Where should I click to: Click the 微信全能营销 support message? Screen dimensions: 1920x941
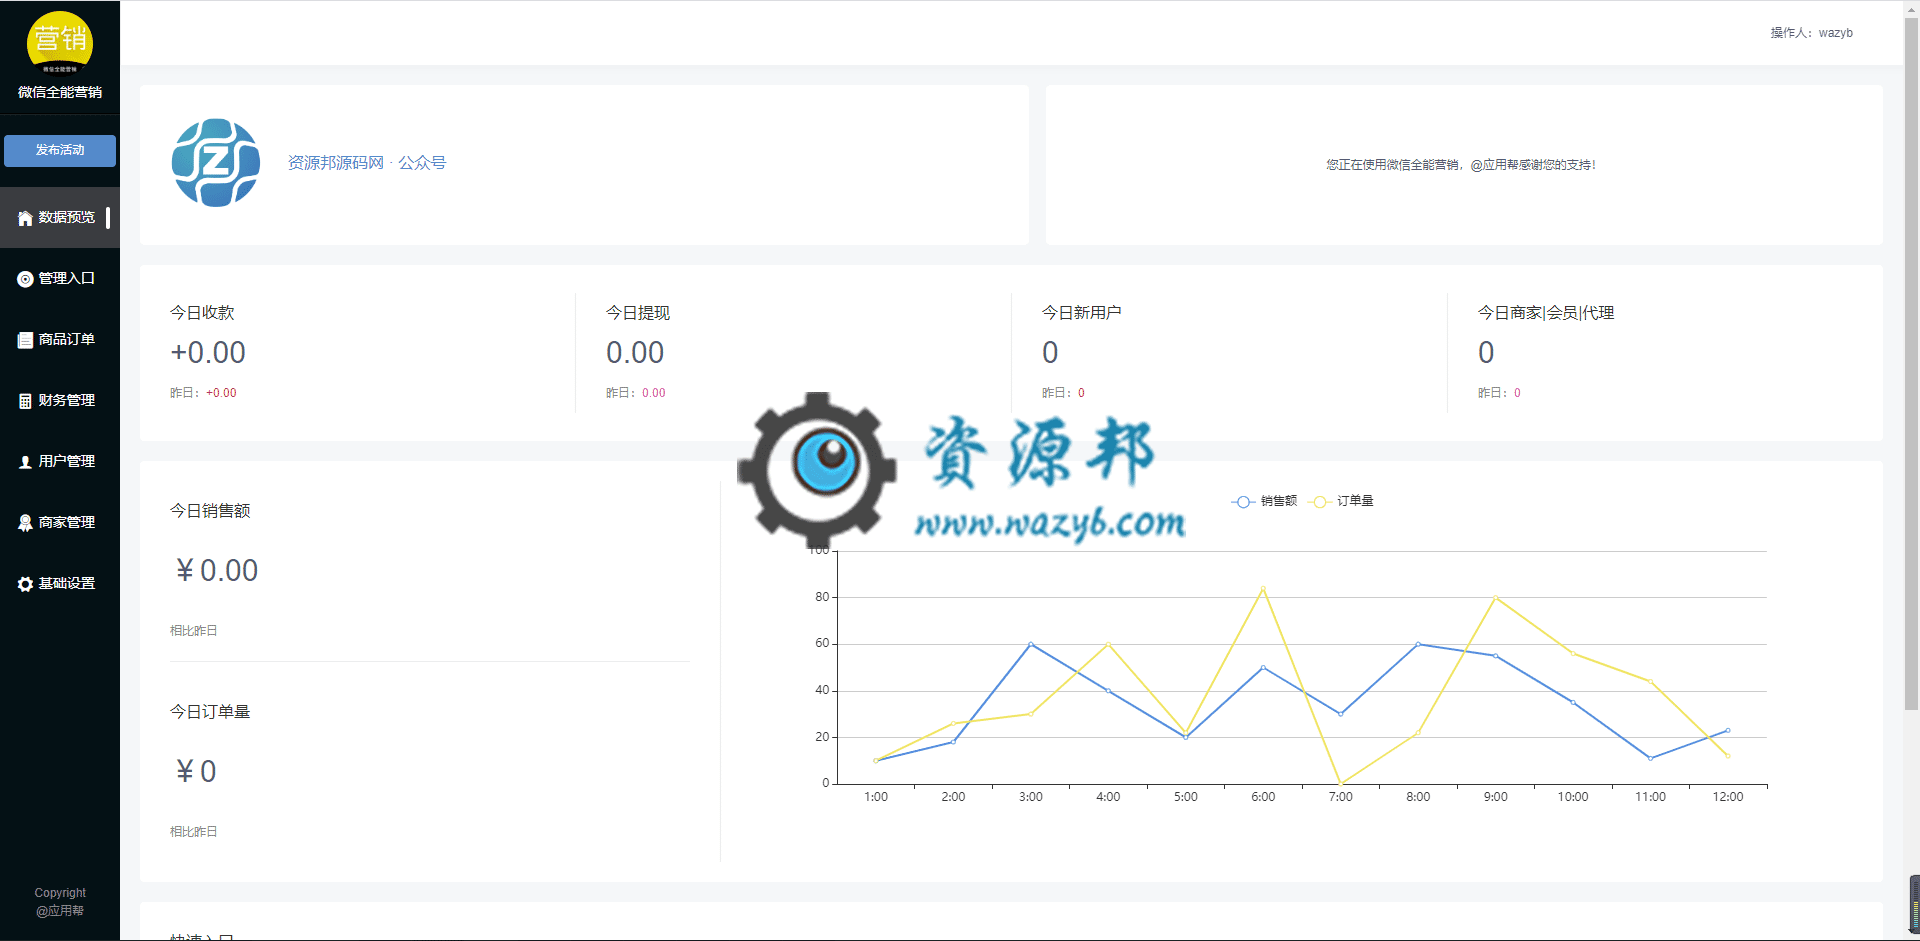point(1461,165)
